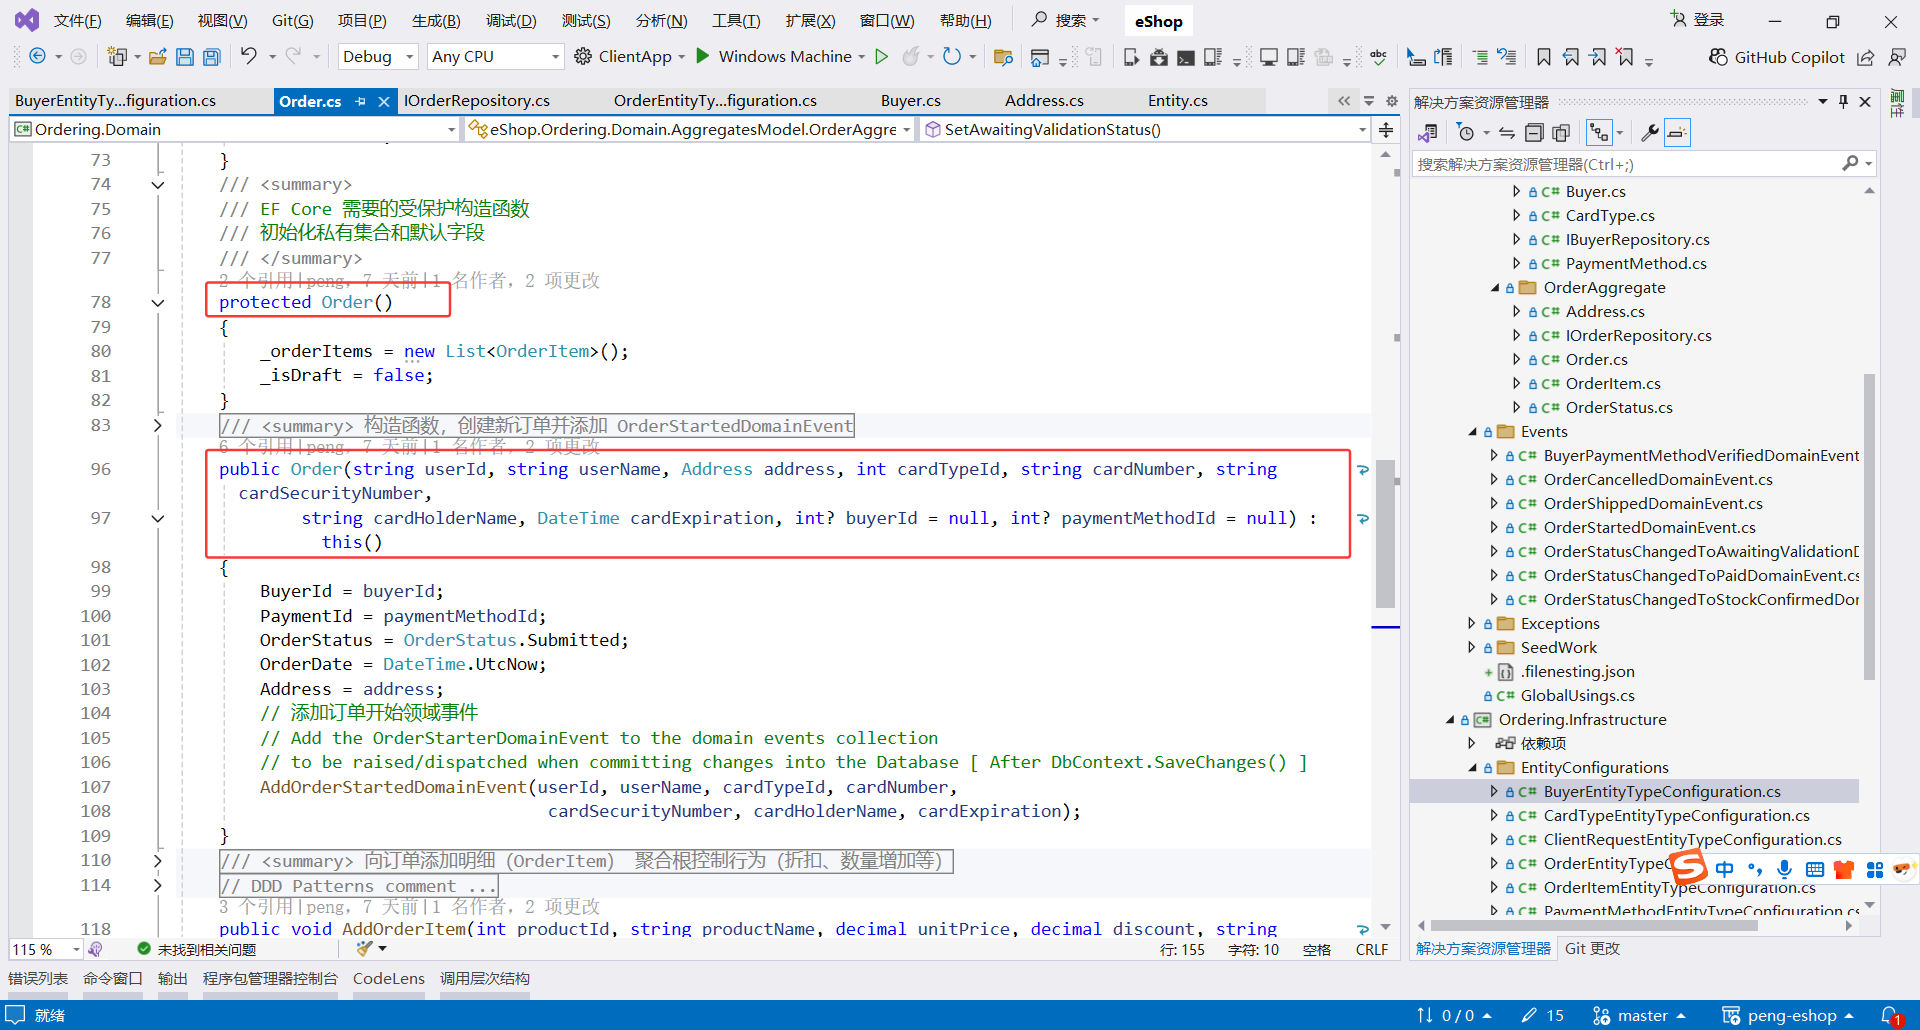Click Show All Files icon in Solution Explorer

pos(1561,132)
